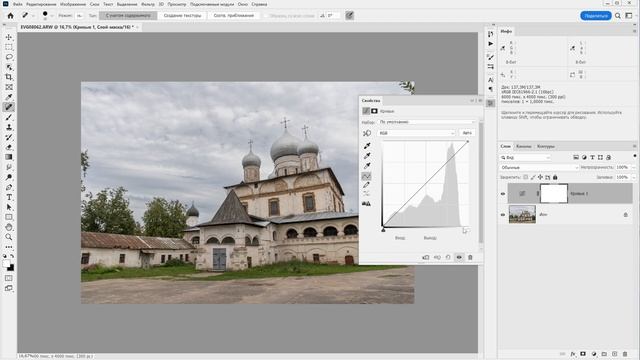This screenshot has width=640, height=360.
Task: Toggle visibility of the background layer
Action: point(503,215)
